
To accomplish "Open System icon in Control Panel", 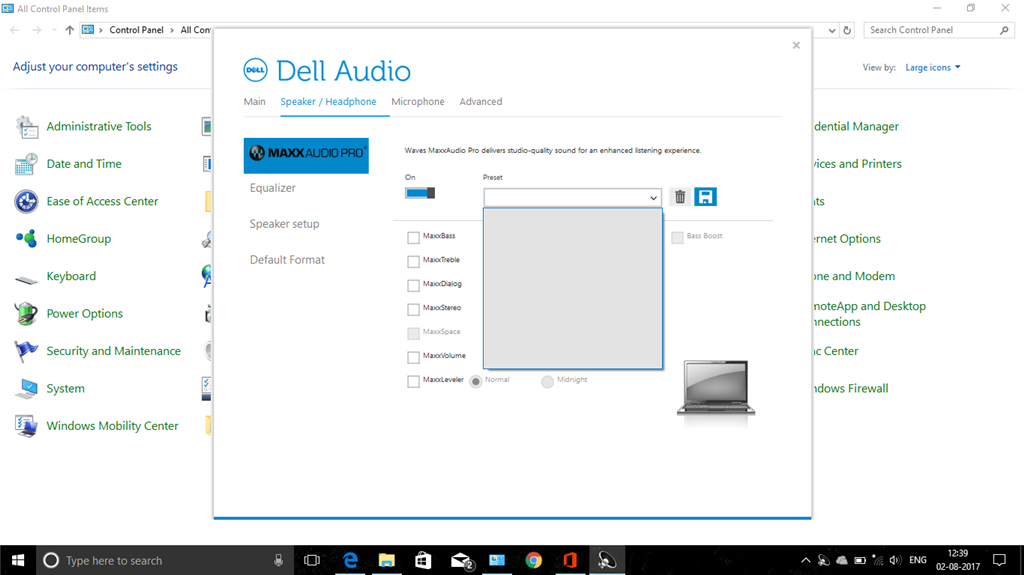I will click(27, 389).
